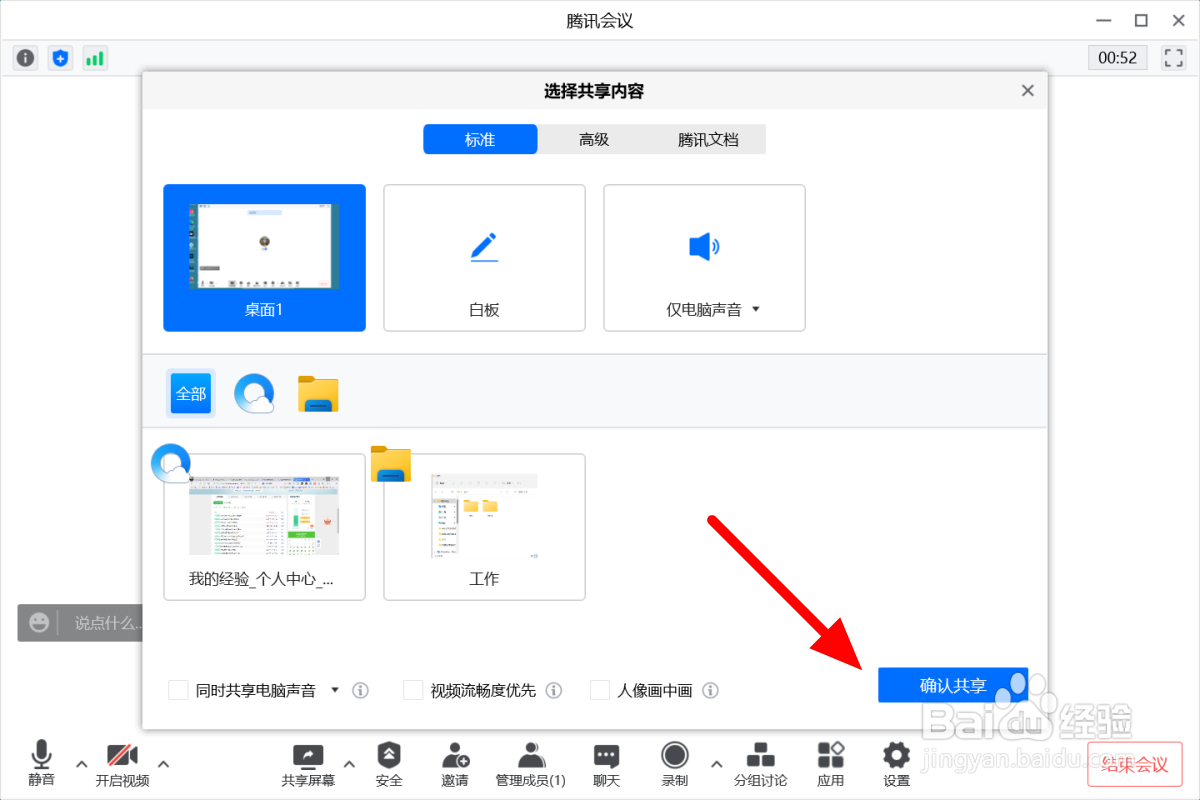Select the 工作 folder window
Screen dimensions: 1200x800
(x=485, y=527)
